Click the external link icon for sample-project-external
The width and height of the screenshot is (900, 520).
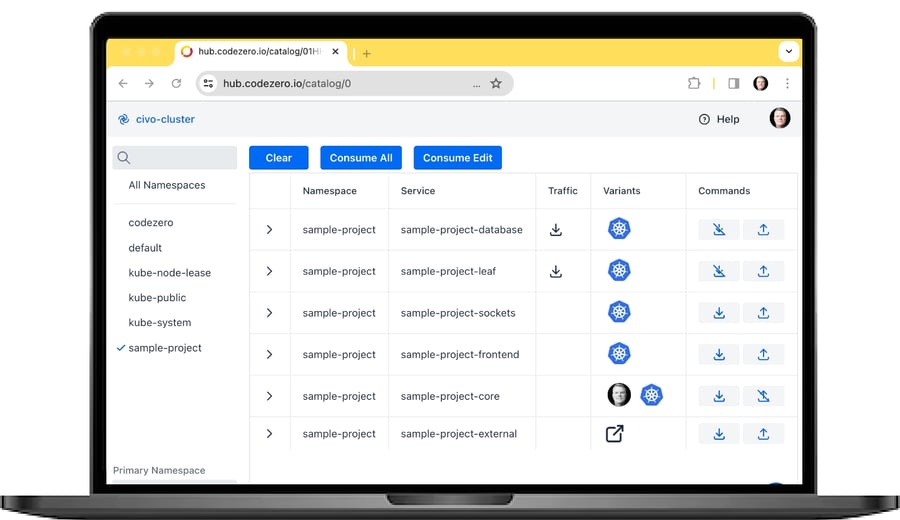615,434
